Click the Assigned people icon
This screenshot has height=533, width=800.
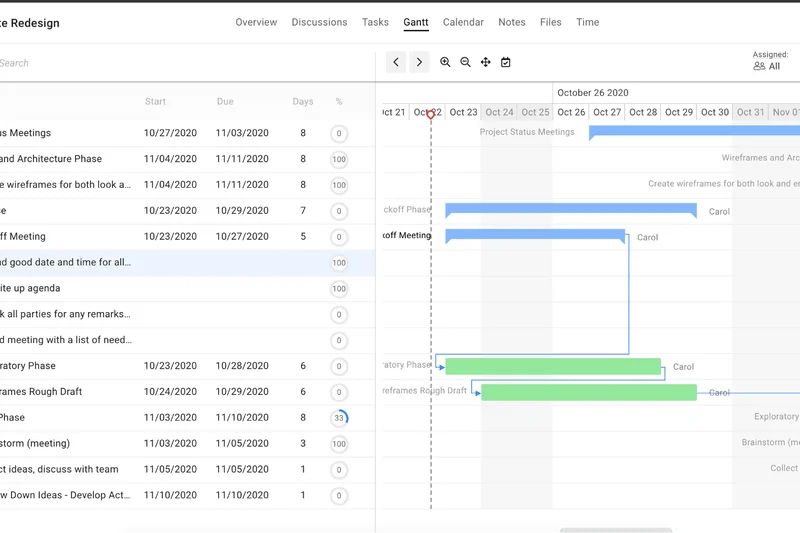coord(759,67)
